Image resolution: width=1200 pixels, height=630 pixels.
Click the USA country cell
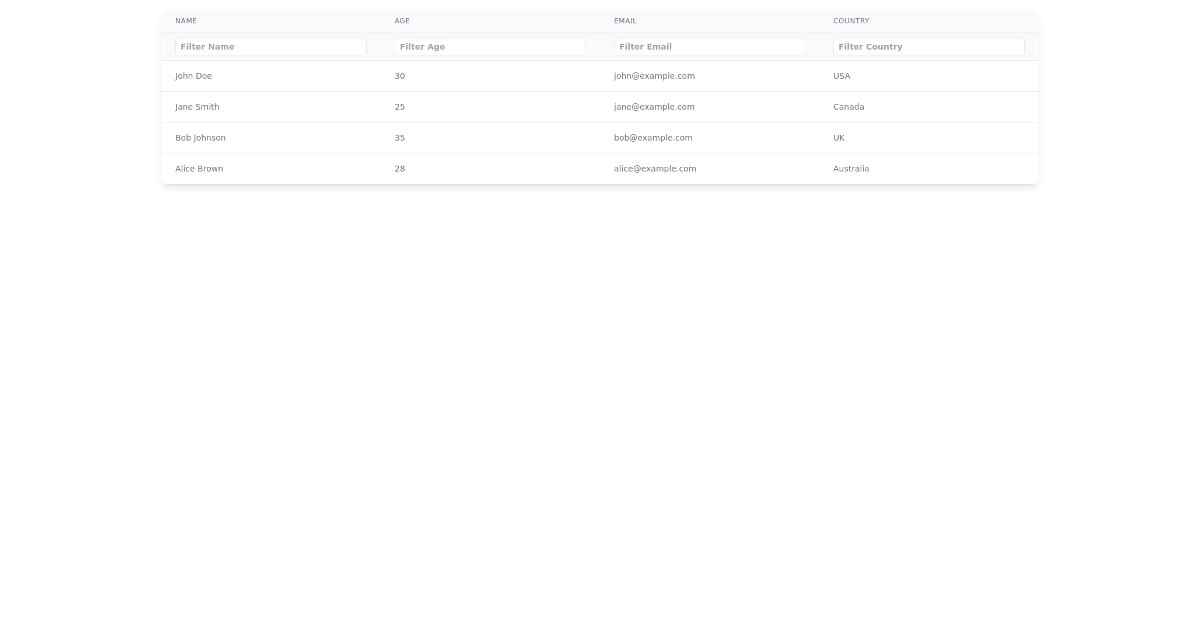coord(841,76)
